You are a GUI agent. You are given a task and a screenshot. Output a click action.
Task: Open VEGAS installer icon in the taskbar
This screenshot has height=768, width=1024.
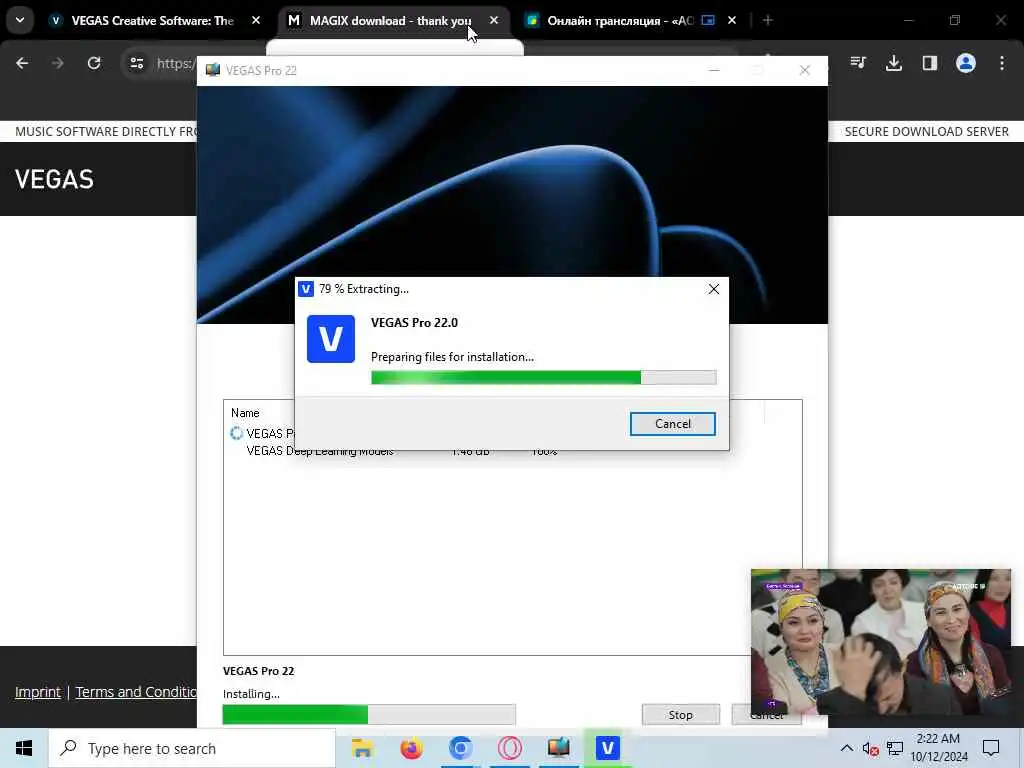(x=558, y=748)
